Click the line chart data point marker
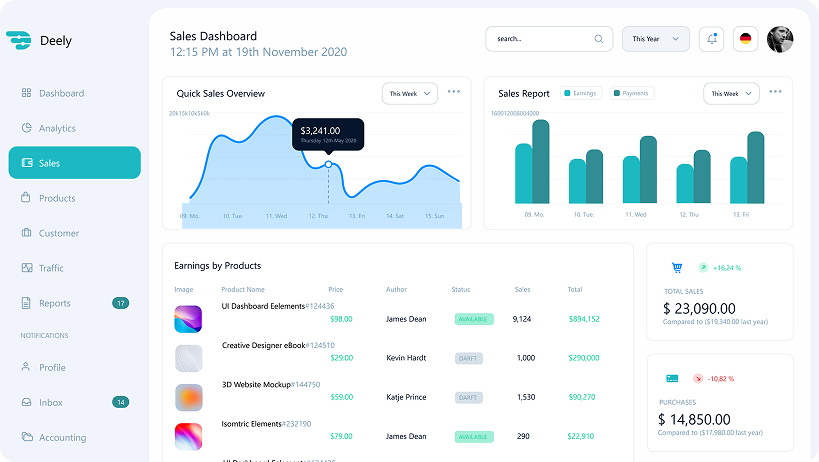The height and width of the screenshot is (462, 819). coord(329,164)
